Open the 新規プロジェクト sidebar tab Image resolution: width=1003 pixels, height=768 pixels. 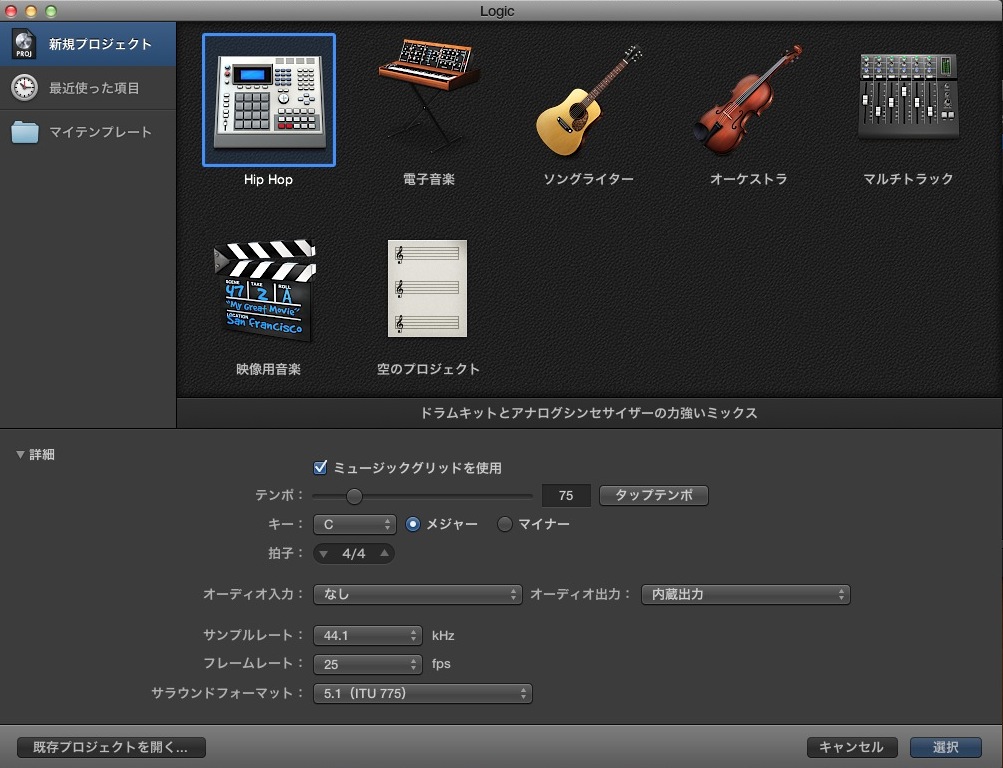pos(88,44)
